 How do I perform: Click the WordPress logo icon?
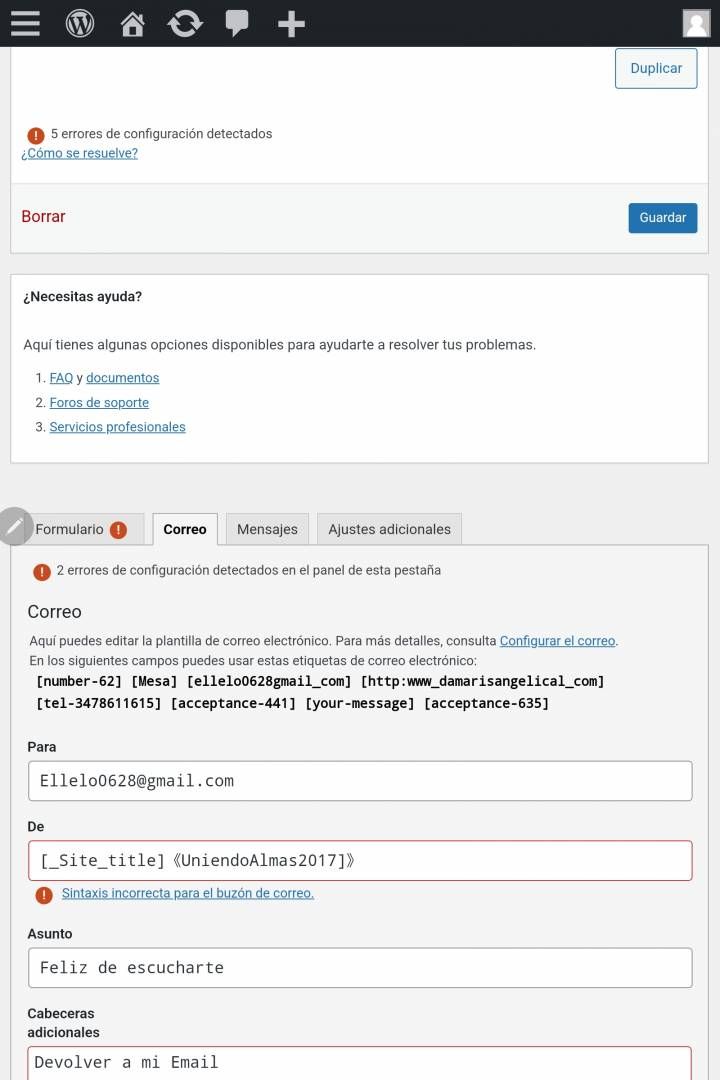point(80,23)
